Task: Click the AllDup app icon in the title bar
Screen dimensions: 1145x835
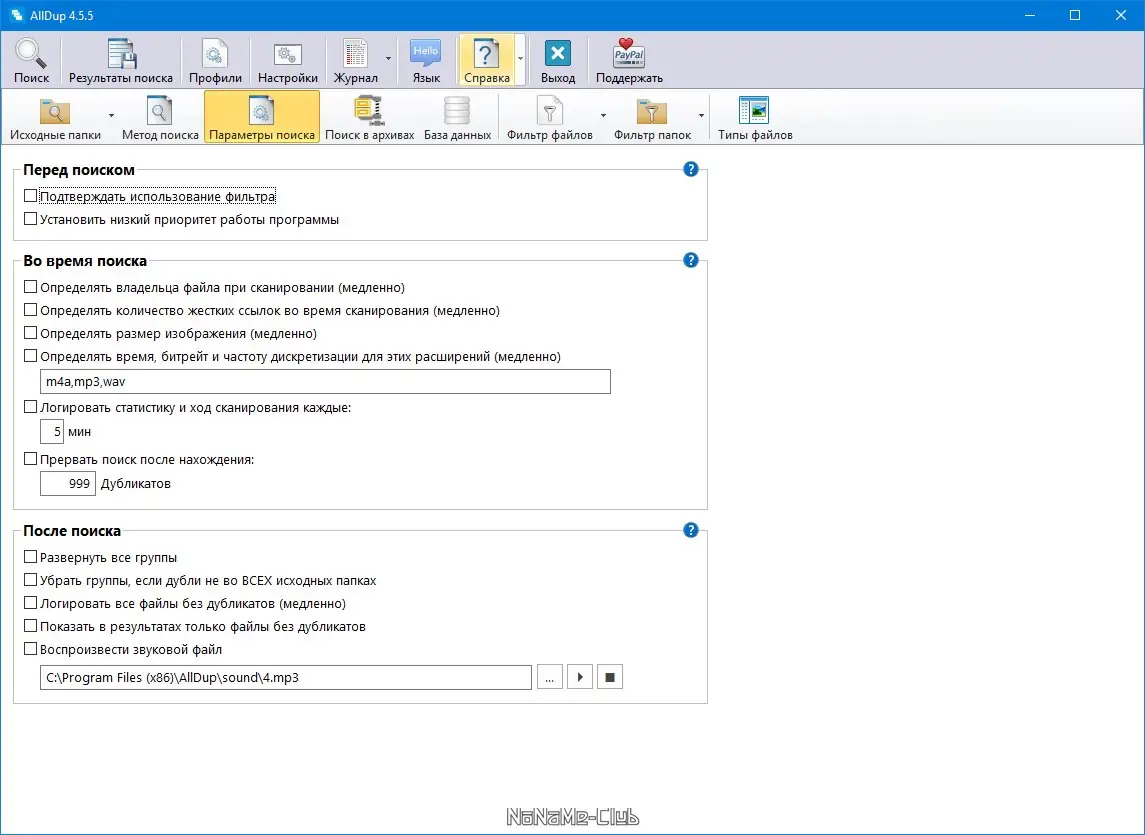Action: [17, 15]
